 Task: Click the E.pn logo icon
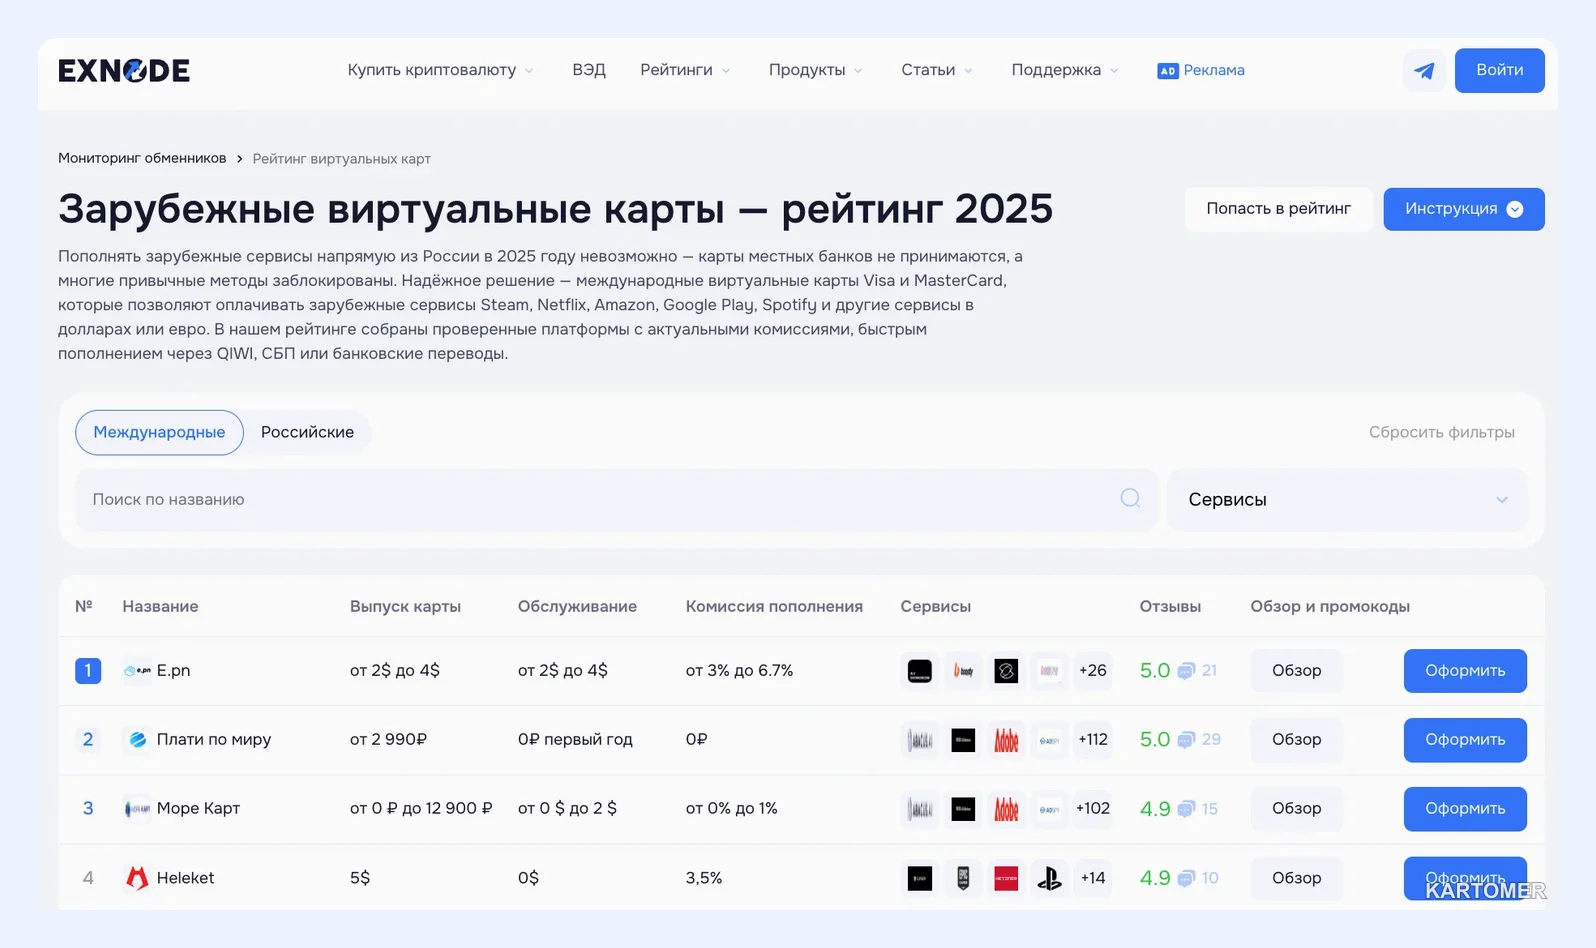tap(137, 670)
